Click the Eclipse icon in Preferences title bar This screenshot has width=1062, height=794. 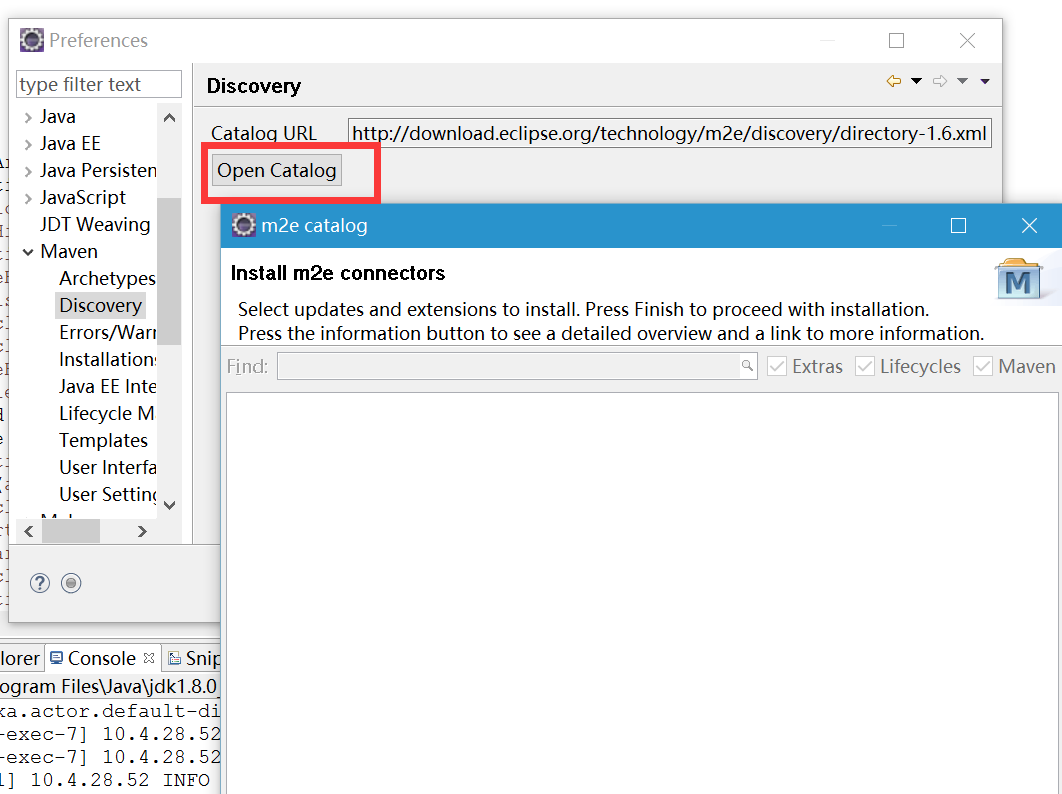pyautogui.click(x=31, y=40)
